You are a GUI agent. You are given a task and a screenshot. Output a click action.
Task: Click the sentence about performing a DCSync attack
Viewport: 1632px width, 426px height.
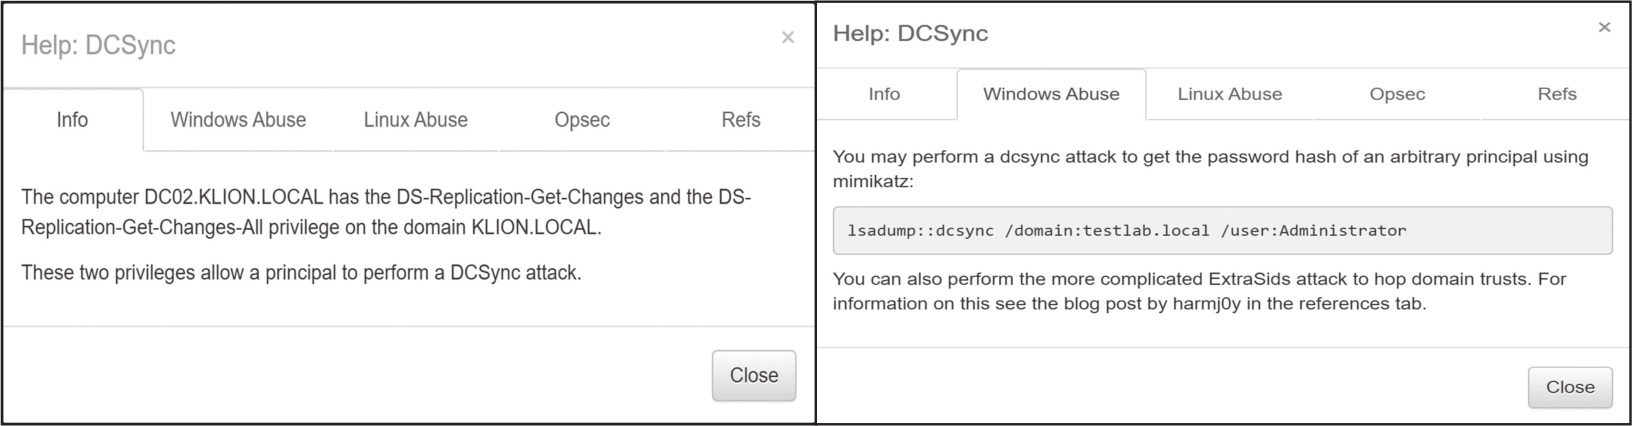(x=301, y=272)
